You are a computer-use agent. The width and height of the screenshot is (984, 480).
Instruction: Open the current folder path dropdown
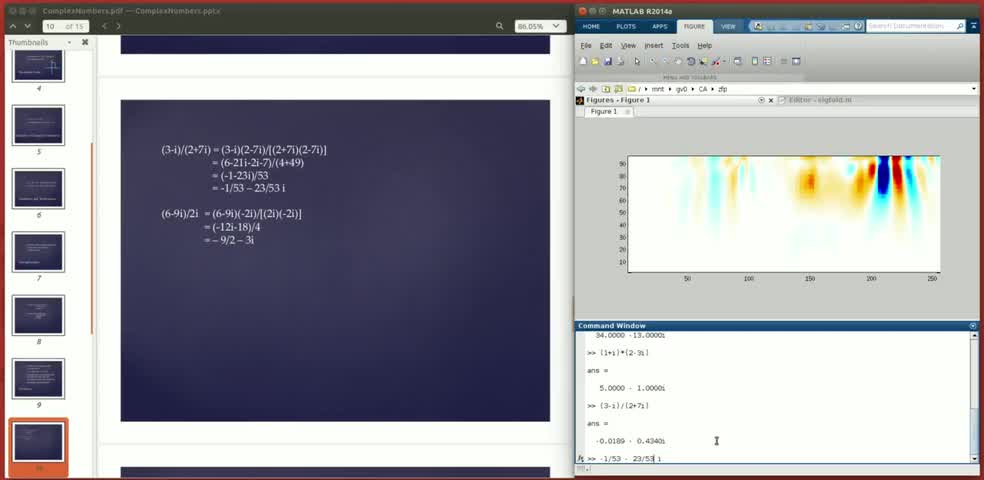tap(974, 88)
